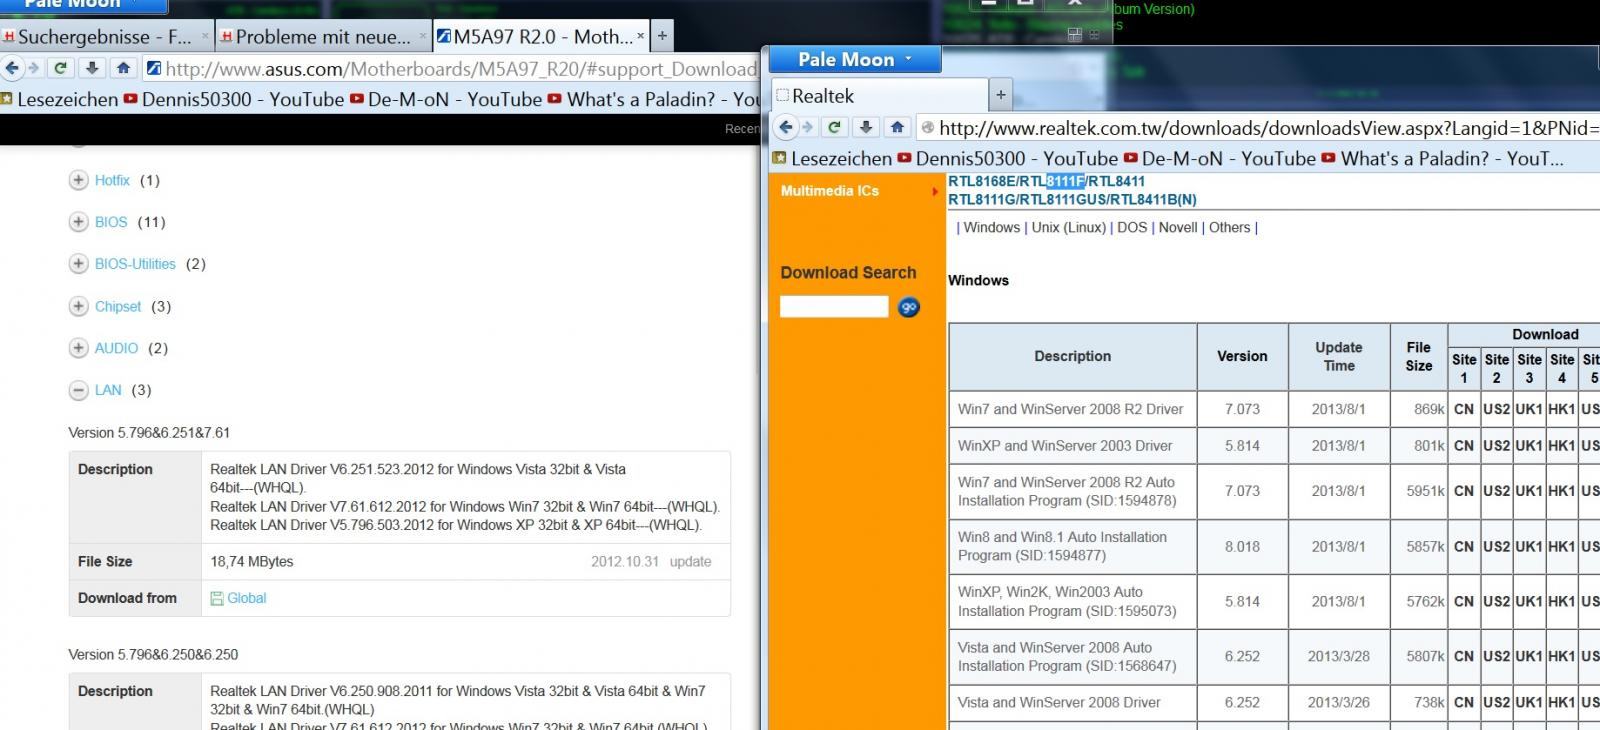Open a new tab in ASUS window
1600x730 pixels.
(x=661, y=37)
